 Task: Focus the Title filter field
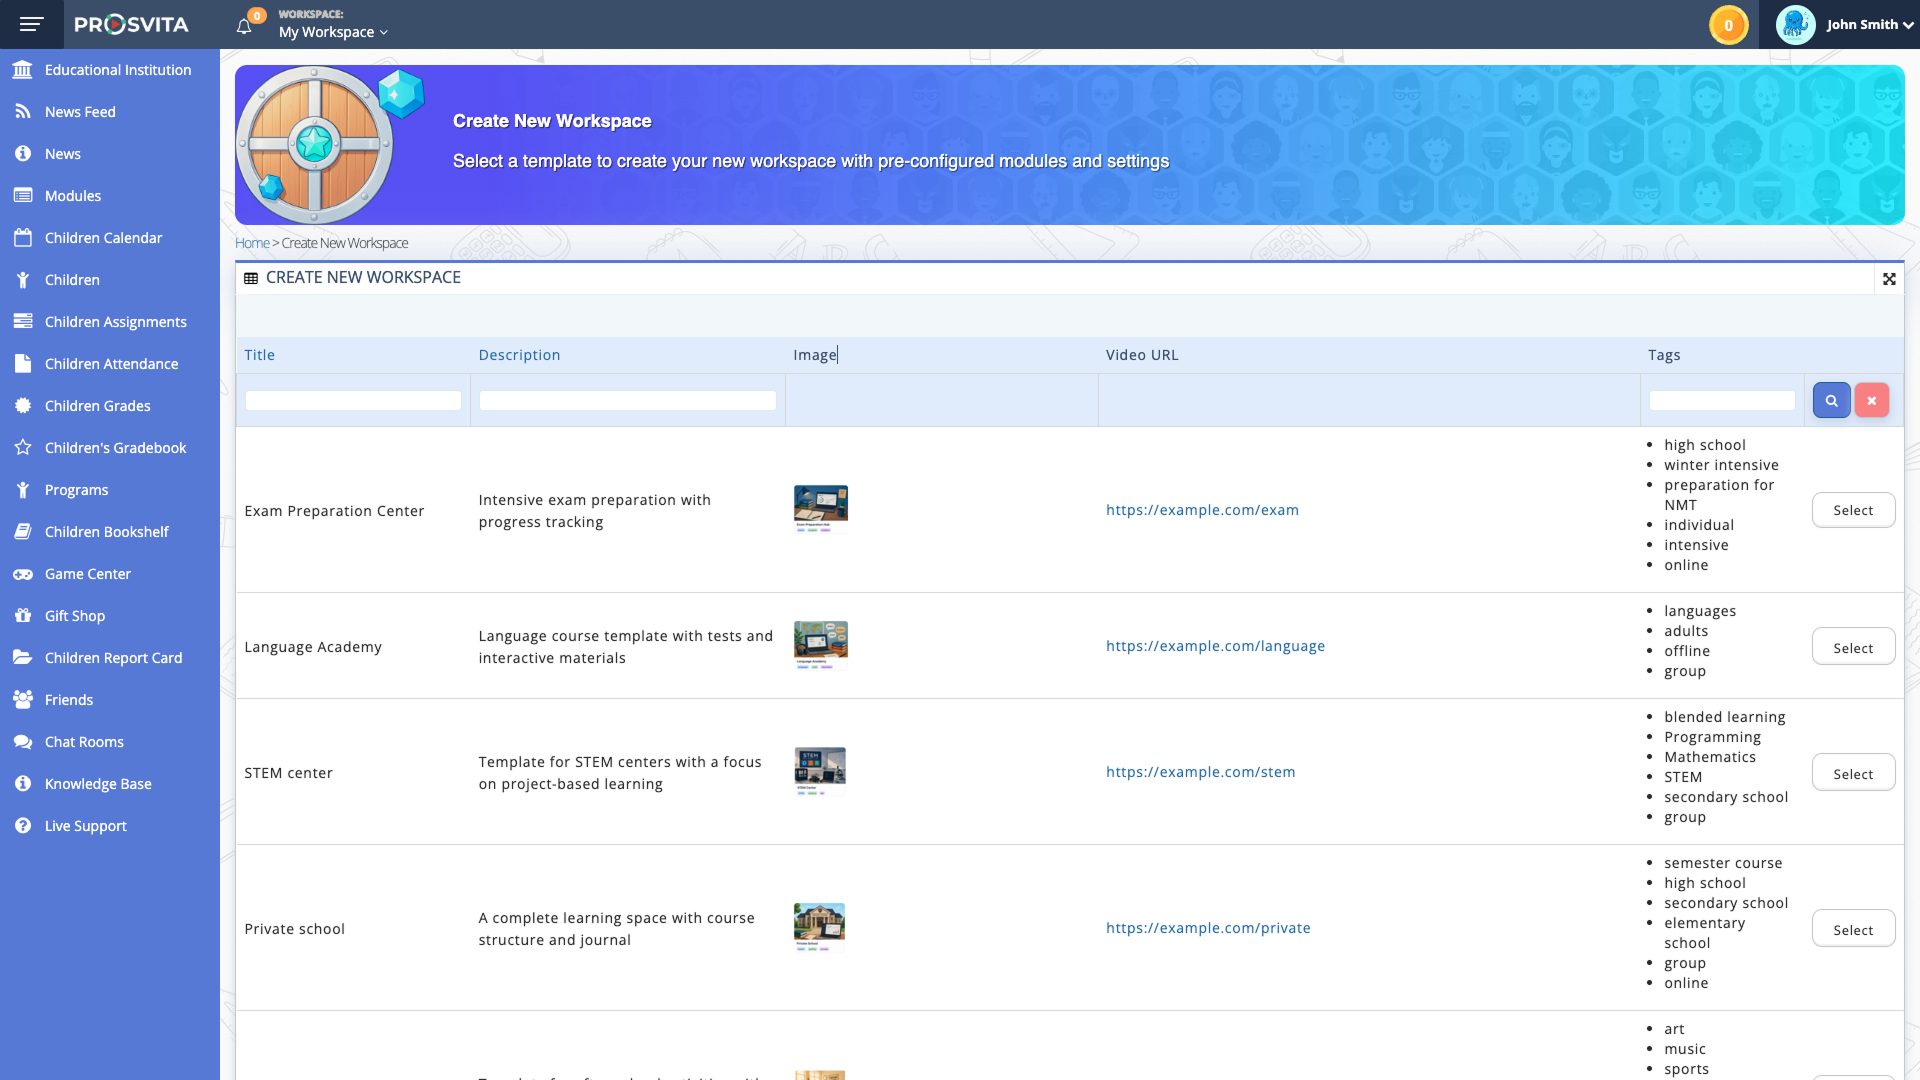click(x=353, y=401)
